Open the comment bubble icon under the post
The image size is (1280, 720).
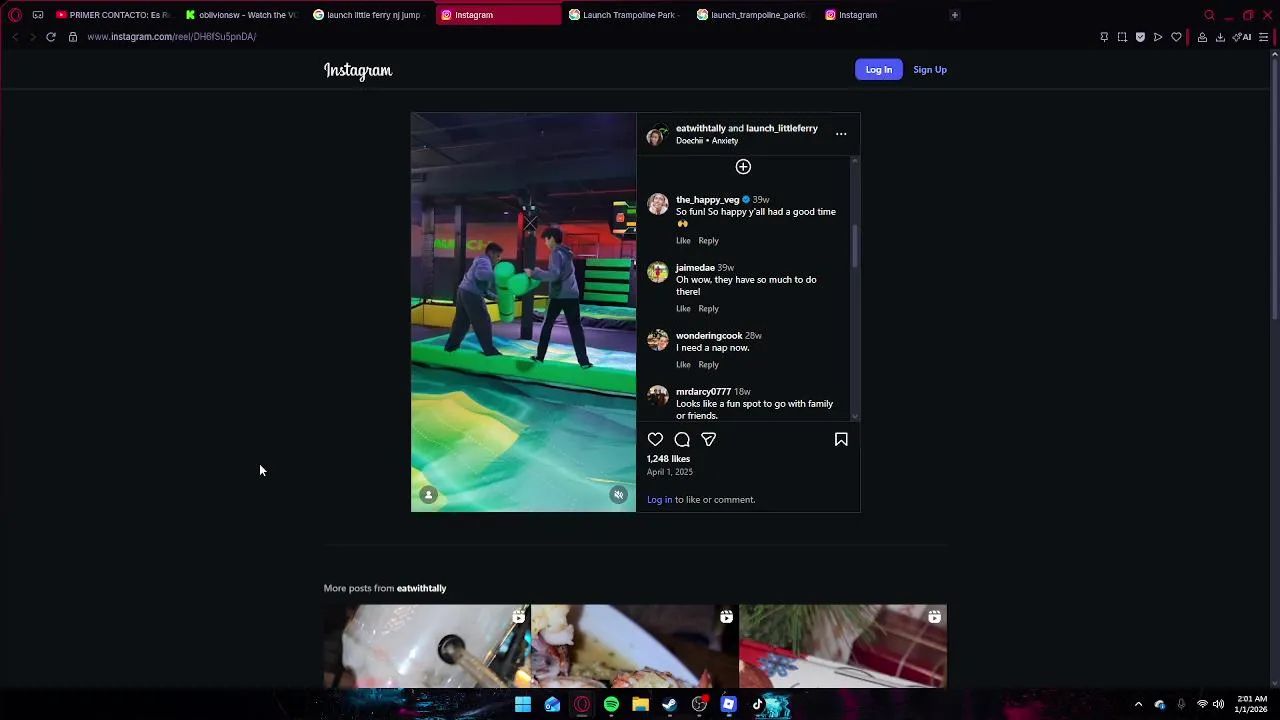click(682, 439)
